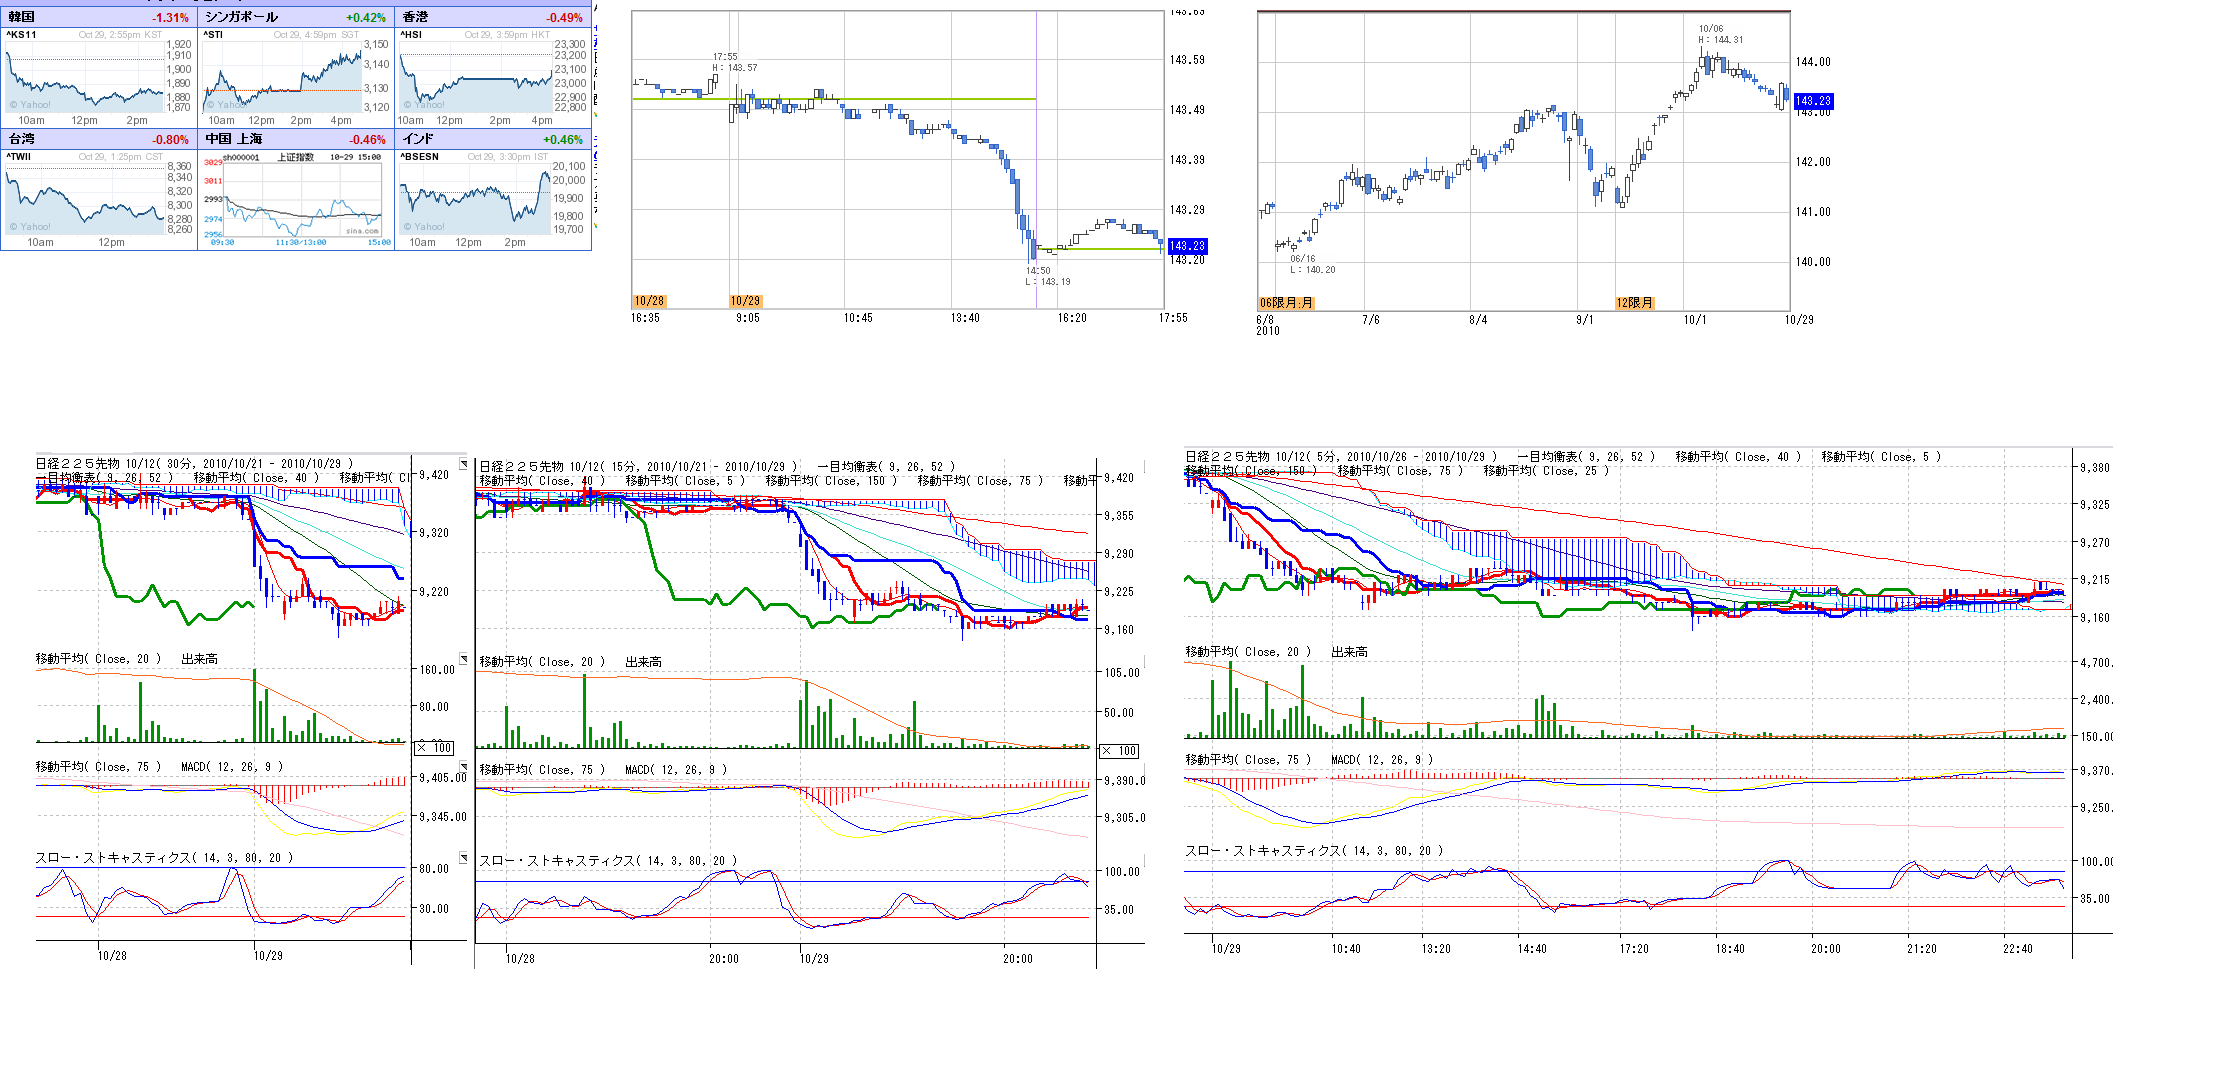Click ×100 multiplier box on 15-minute volume
Viewport: 2224px width, 1088px height.
(1119, 751)
